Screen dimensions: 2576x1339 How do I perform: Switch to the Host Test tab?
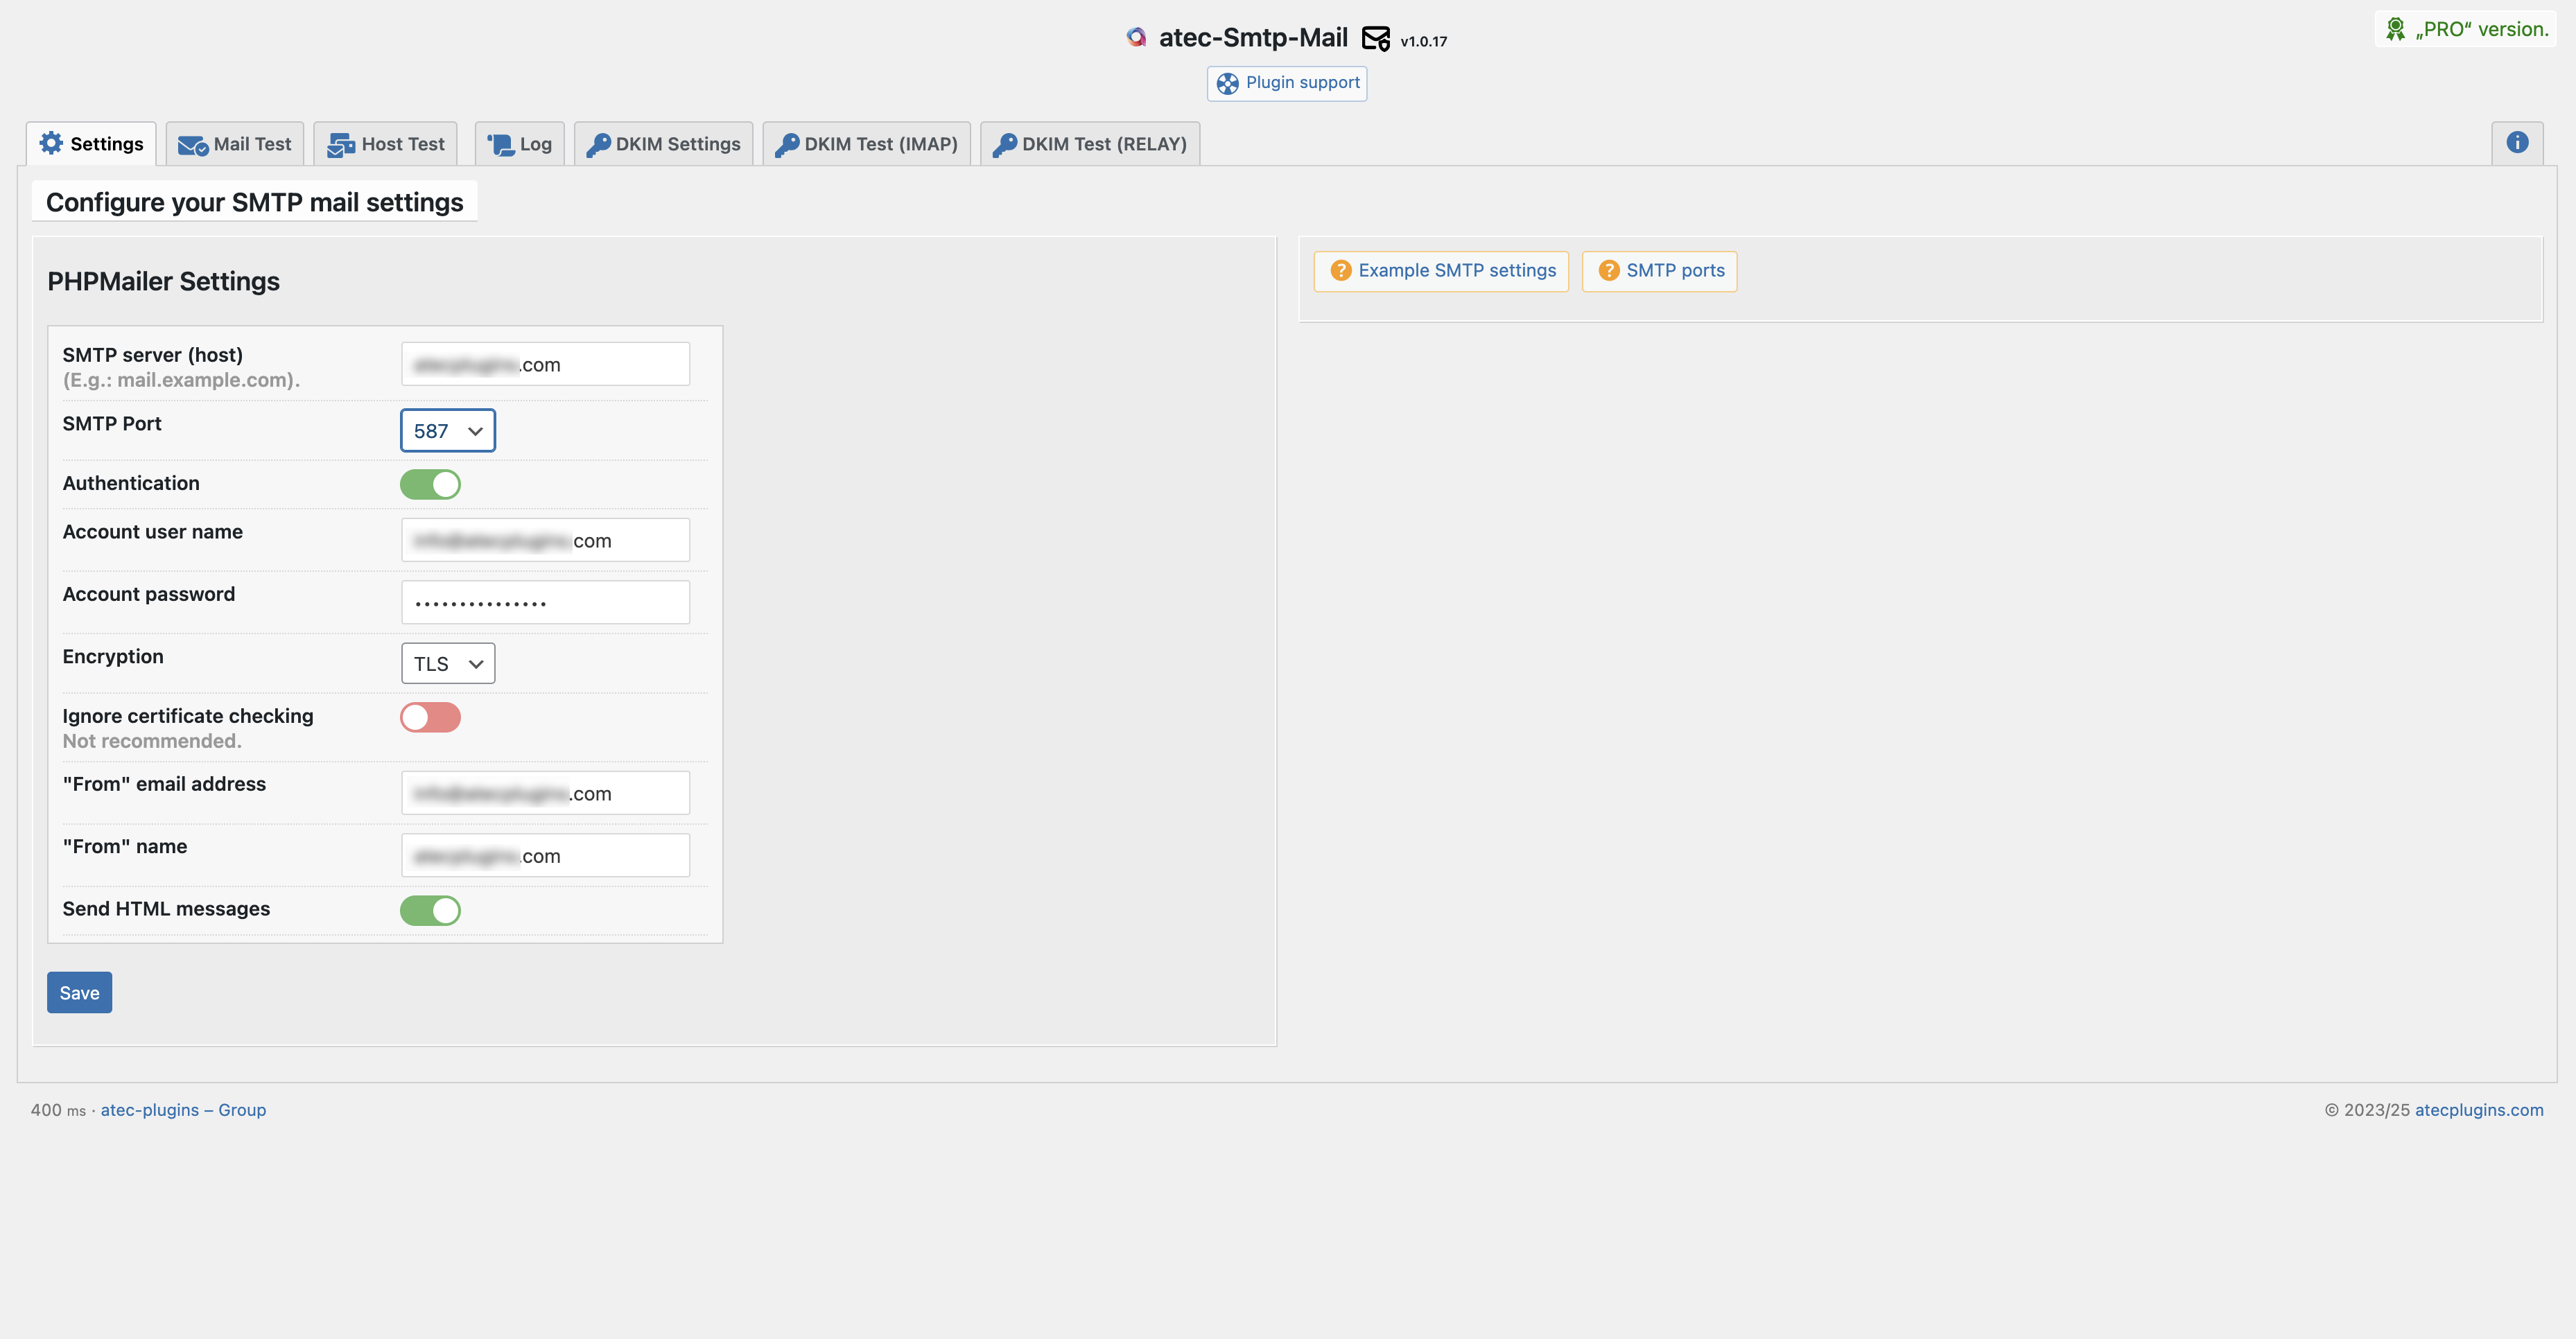click(x=385, y=144)
